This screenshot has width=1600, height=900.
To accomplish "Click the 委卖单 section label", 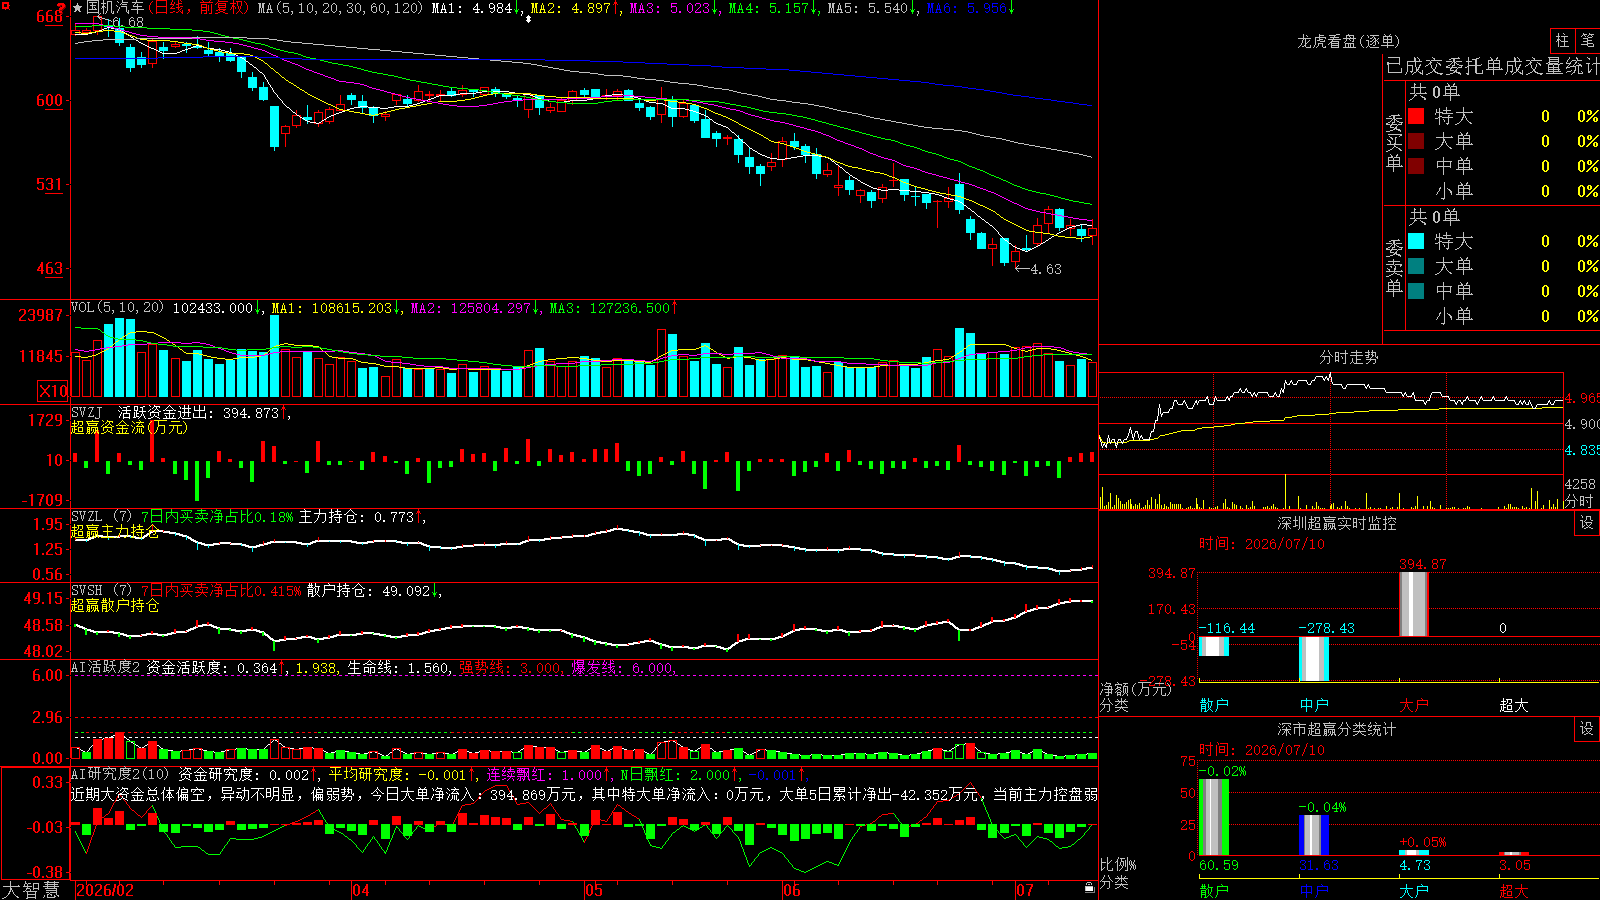I will click(1394, 267).
